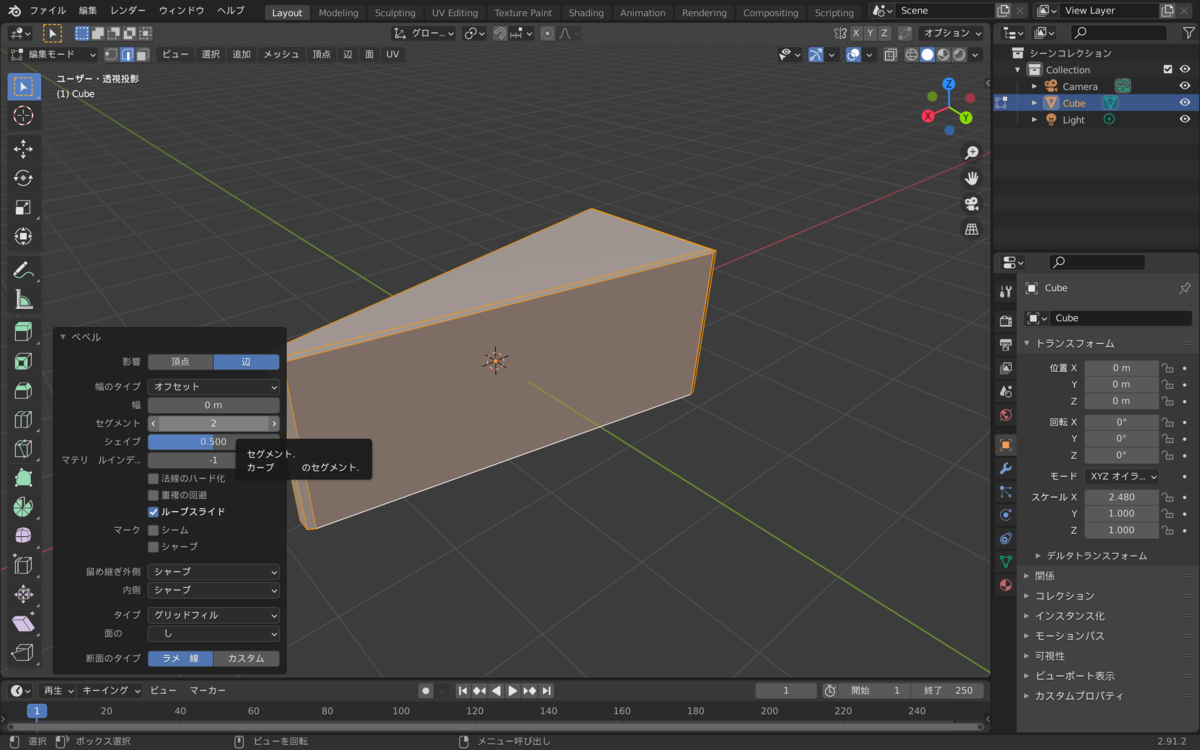Viewport: 1200px width, 750px height.
Task: Open the メッシュ menu in viewport header
Action: click(281, 54)
